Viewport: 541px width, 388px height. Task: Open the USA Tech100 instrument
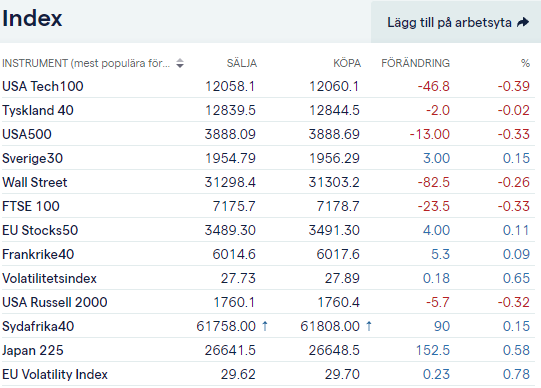(43, 86)
